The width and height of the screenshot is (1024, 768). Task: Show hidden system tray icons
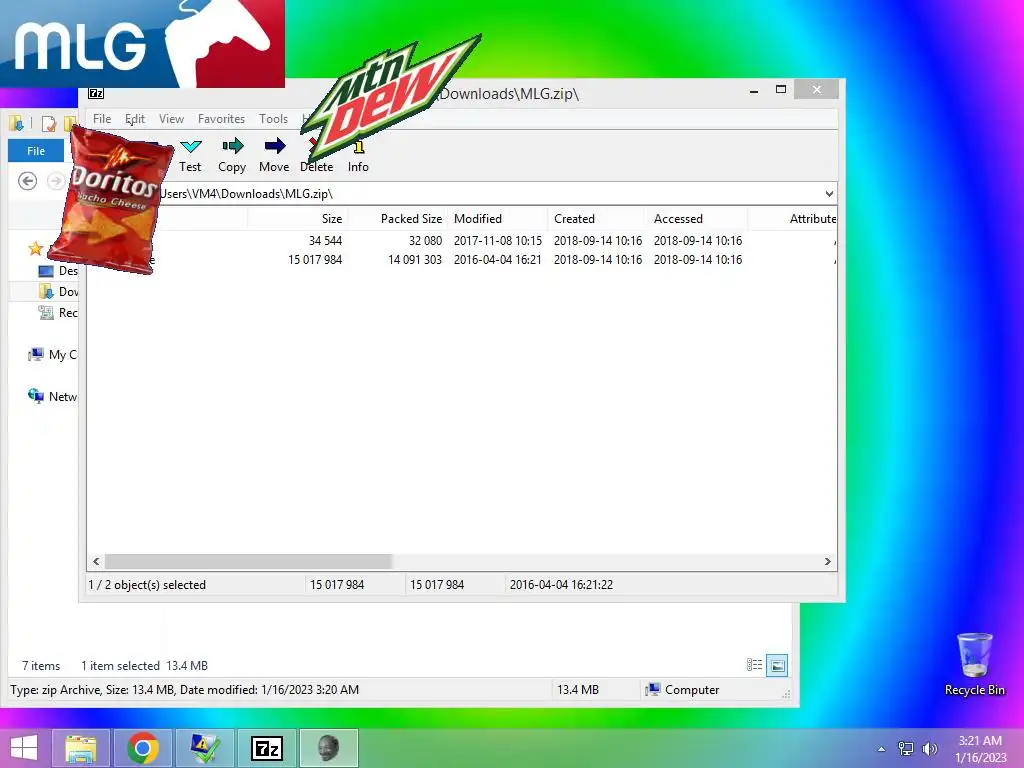point(882,749)
